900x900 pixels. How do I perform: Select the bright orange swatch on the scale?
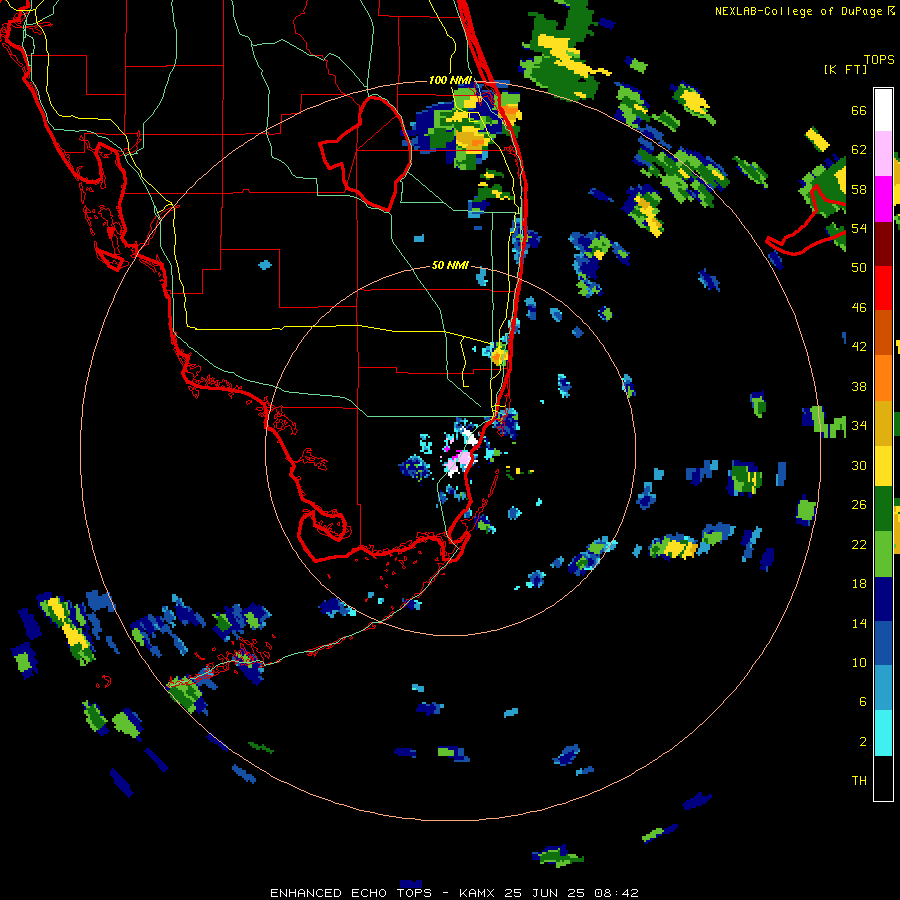883,377
